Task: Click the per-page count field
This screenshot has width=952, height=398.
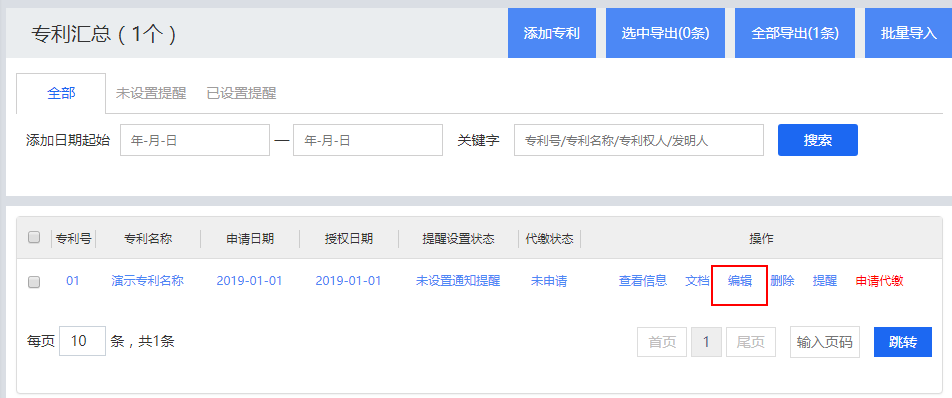Action: pyautogui.click(x=83, y=341)
